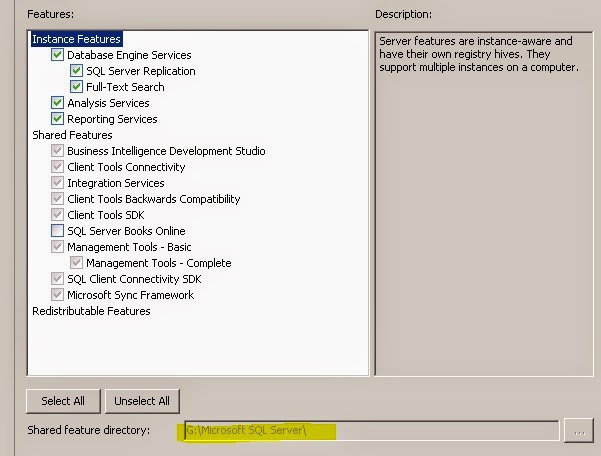Viewport: 601px width, 456px height.
Task: Toggle Management Tools - Complete checkbox
Action: (x=76, y=262)
